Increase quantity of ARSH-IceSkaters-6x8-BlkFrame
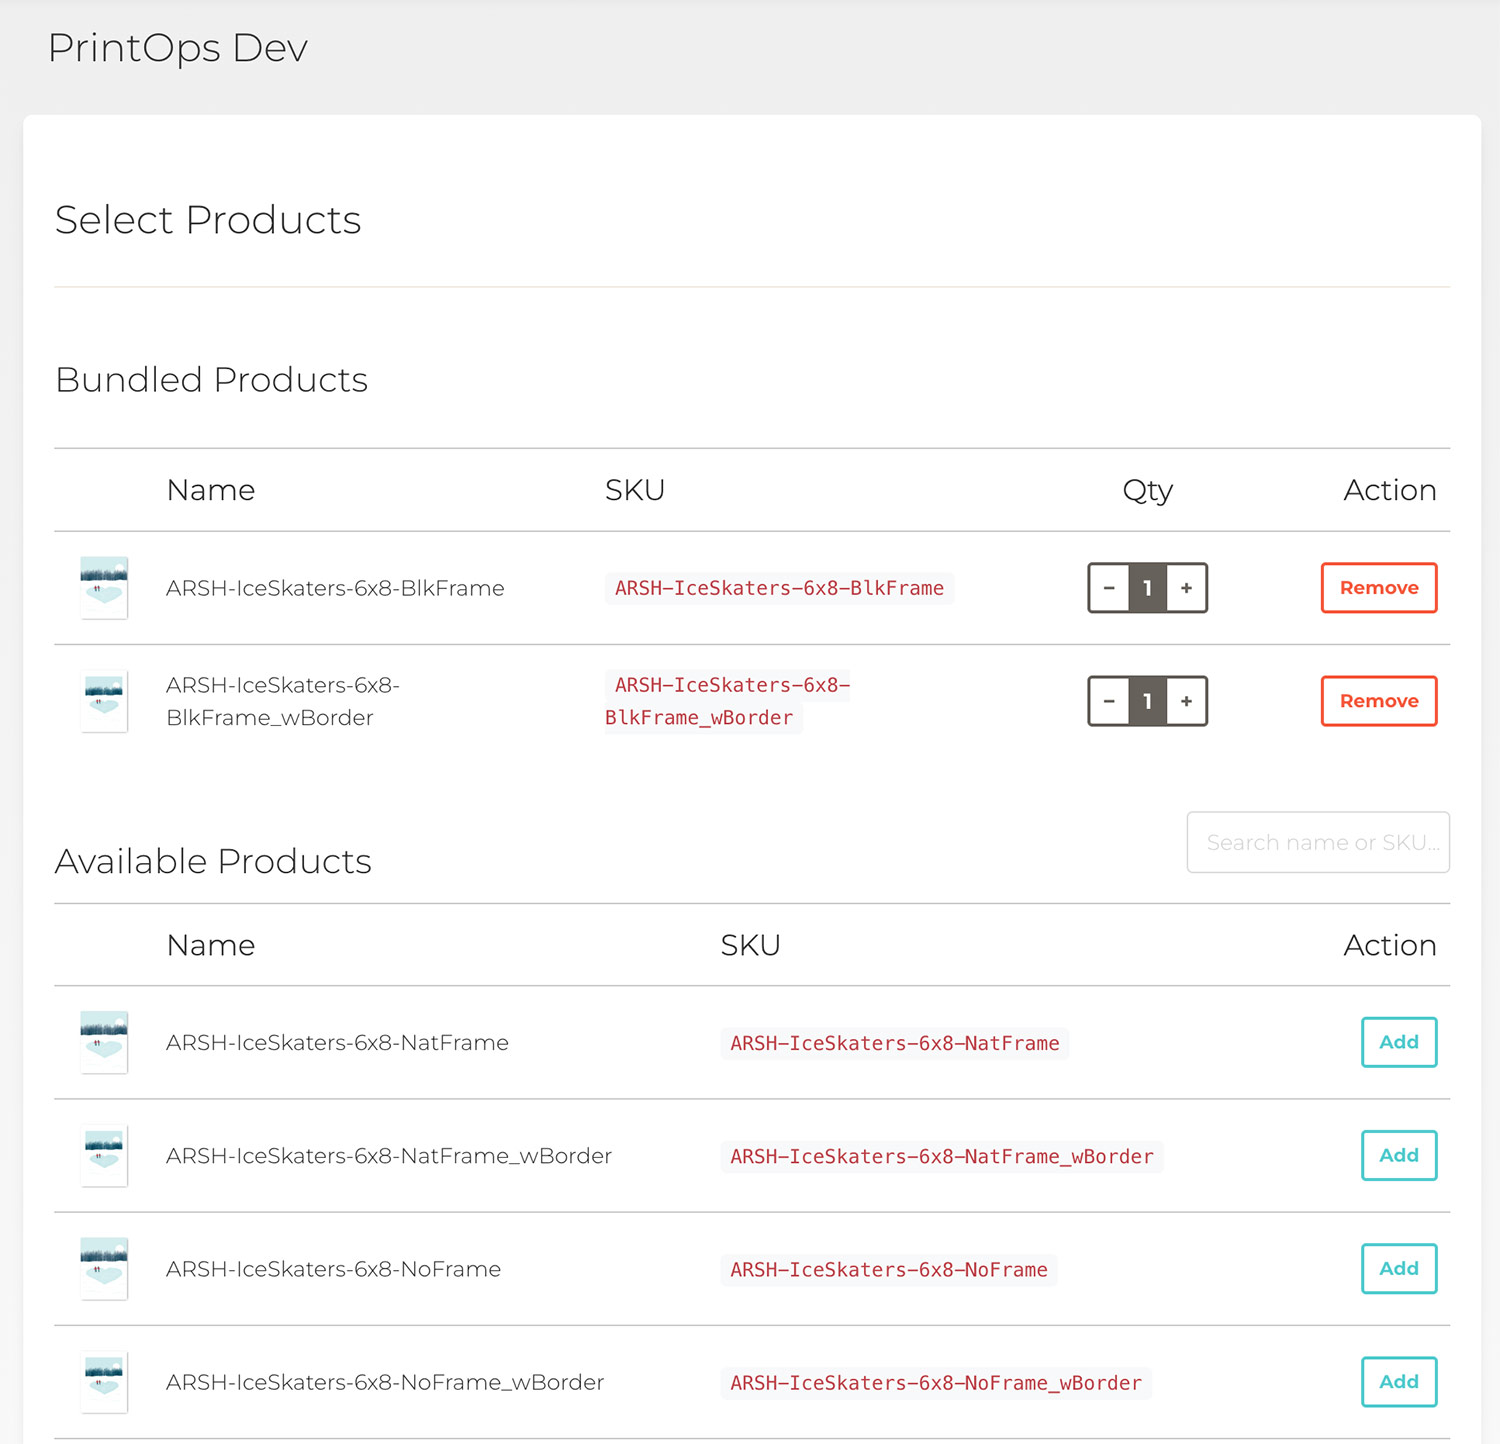This screenshot has width=1500, height=1444. [x=1186, y=588]
